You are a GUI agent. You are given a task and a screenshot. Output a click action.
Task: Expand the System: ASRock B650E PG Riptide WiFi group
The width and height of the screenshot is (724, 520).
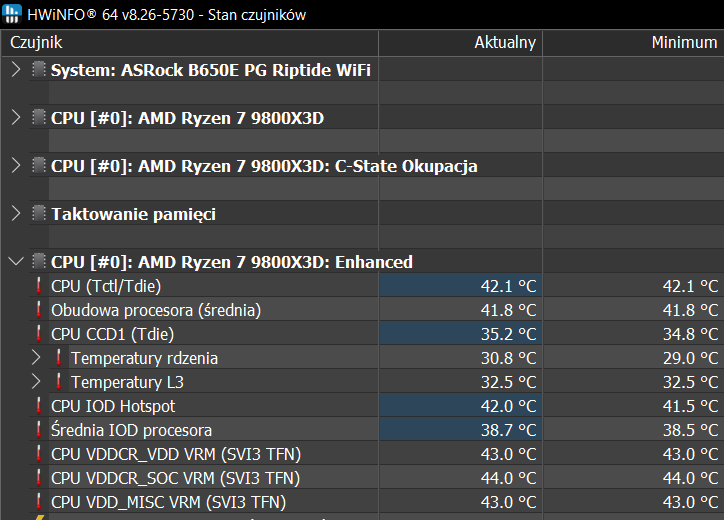[x=16, y=70]
